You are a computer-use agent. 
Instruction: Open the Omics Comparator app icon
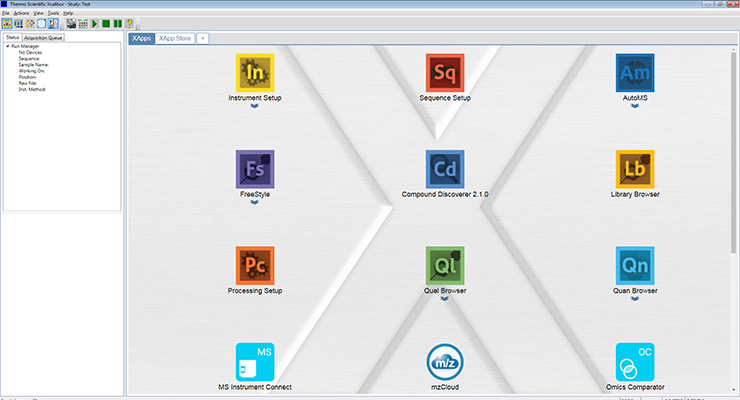[635, 362]
